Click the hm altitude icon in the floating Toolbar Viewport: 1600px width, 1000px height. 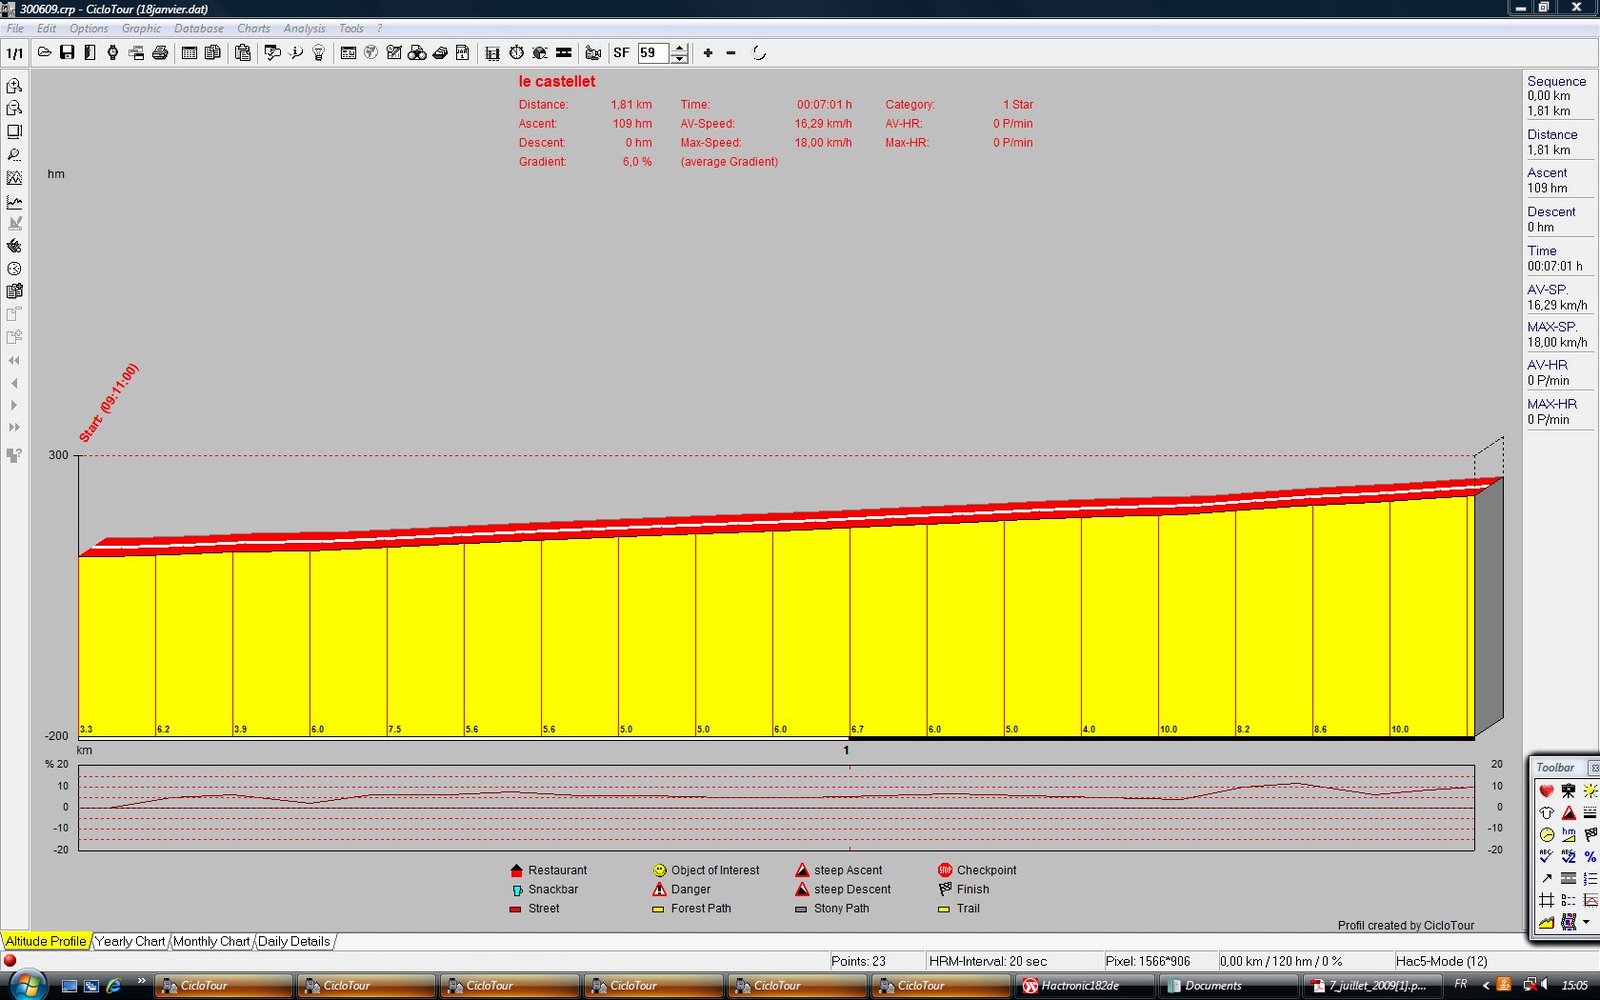(1568, 835)
